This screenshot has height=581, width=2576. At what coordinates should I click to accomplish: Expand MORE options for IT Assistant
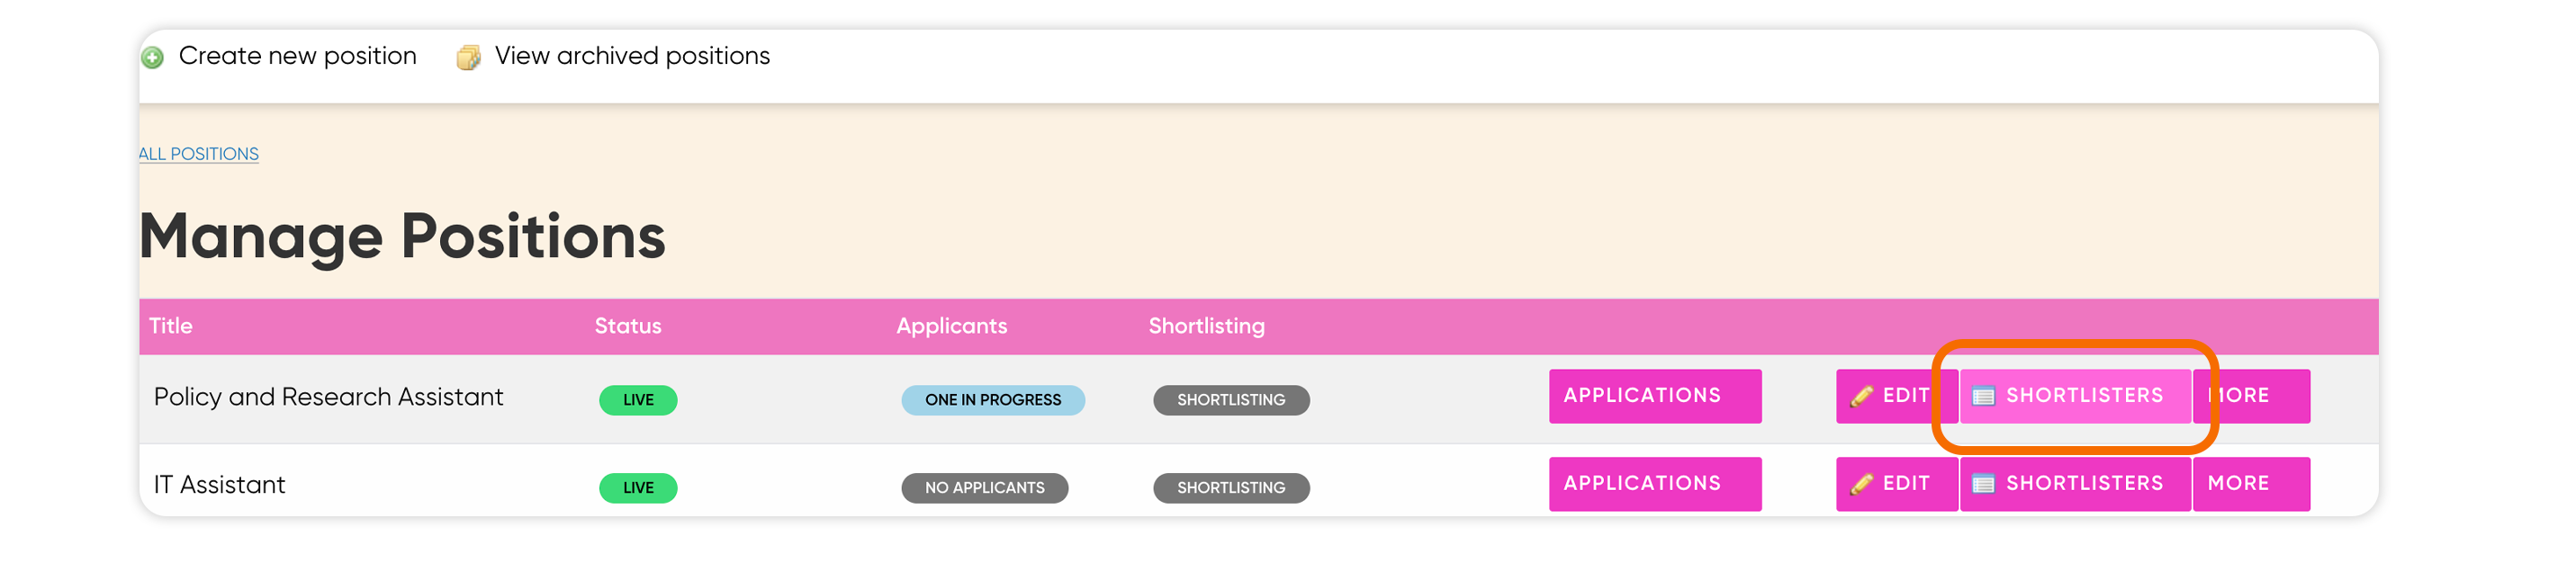(x=2251, y=484)
